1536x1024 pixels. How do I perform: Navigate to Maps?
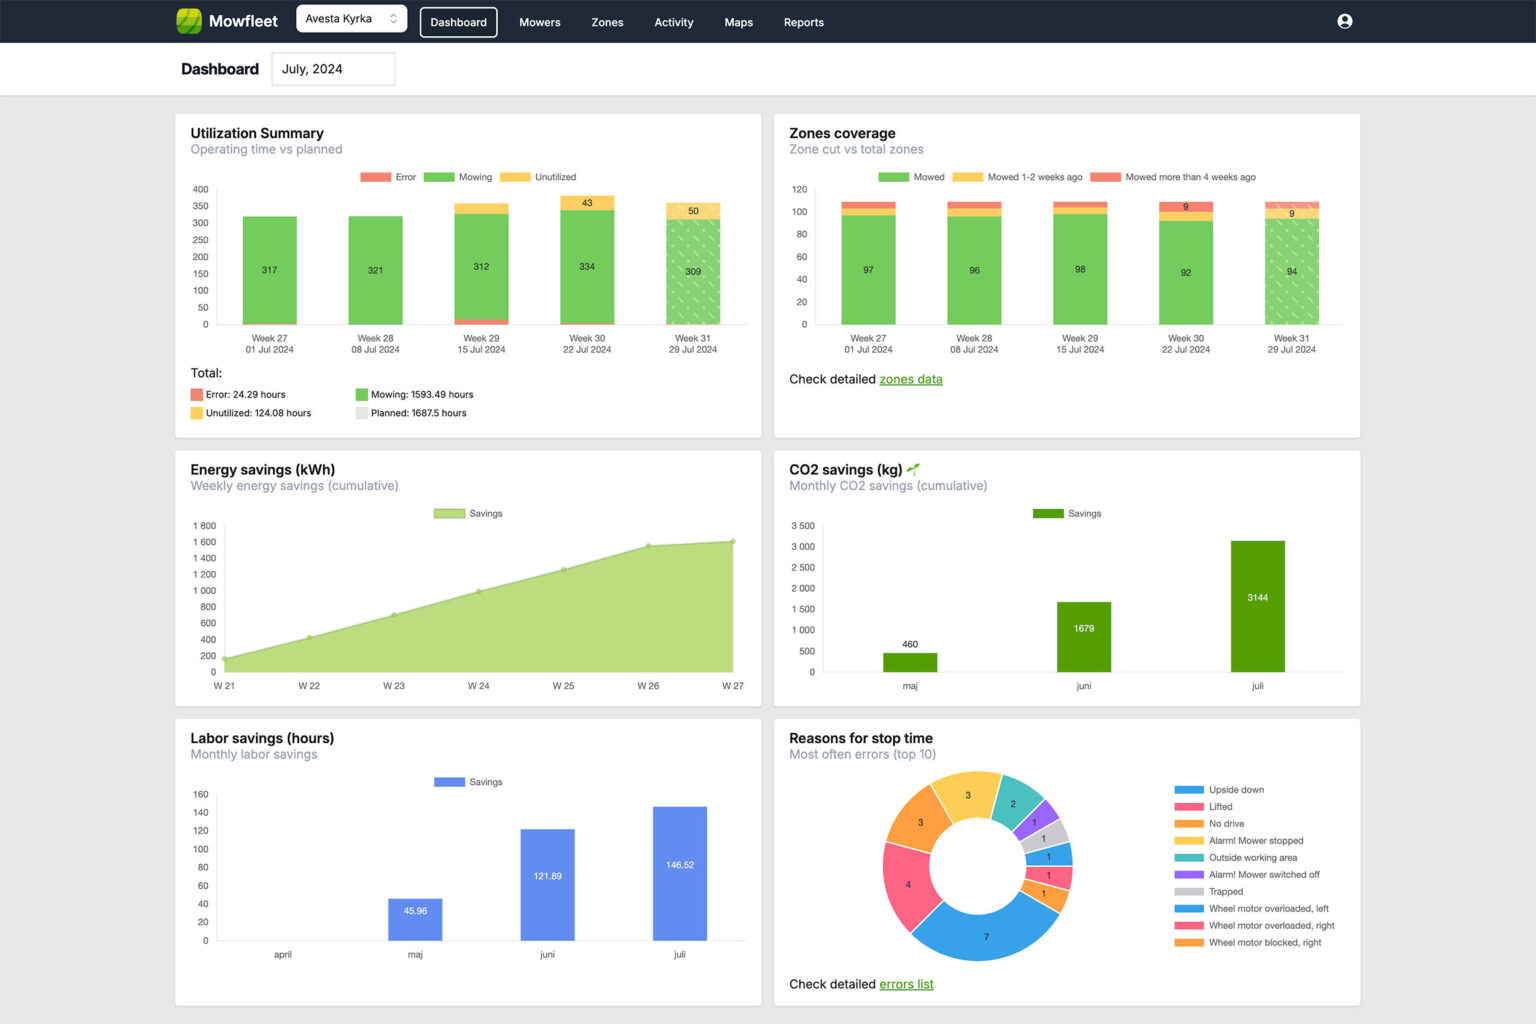[738, 22]
